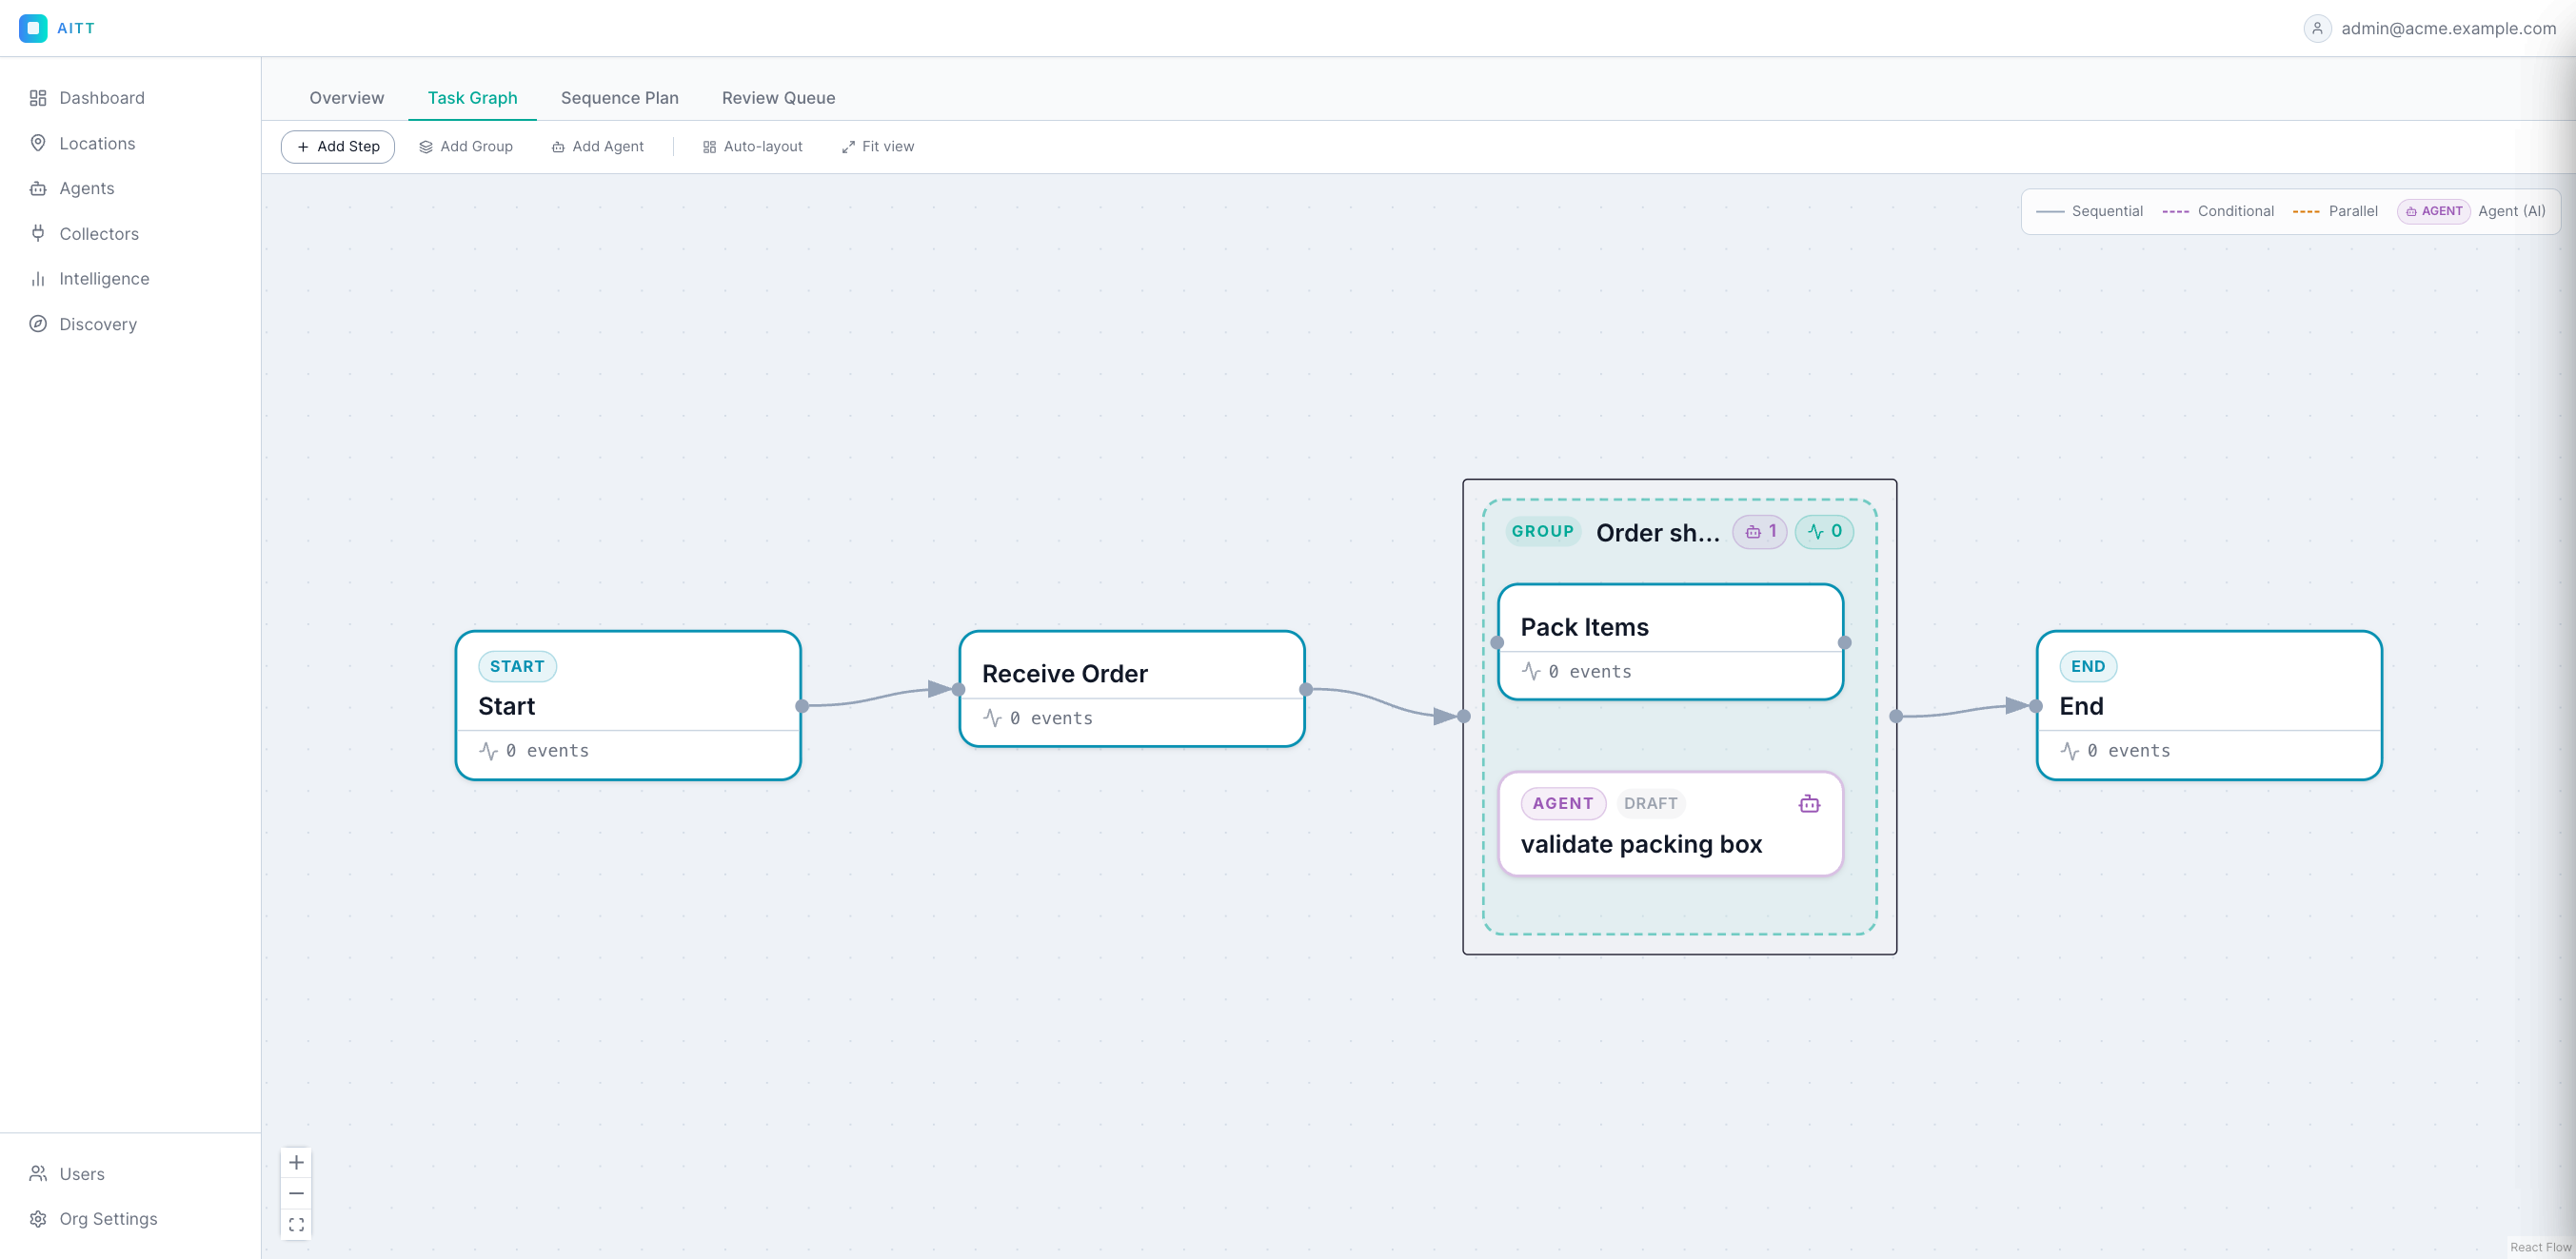Image resolution: width=2576 pixels, height=1259 pixels.
Task: Select the Start node
Action: pyautogui.click(x=628, y=706)
